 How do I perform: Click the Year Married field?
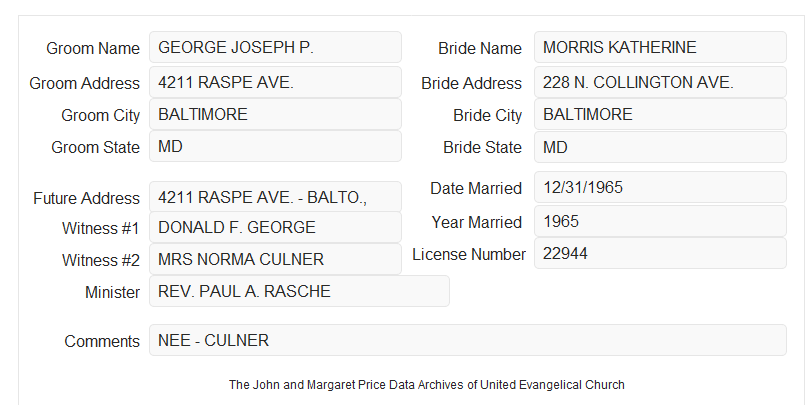[x=660, y=221]
